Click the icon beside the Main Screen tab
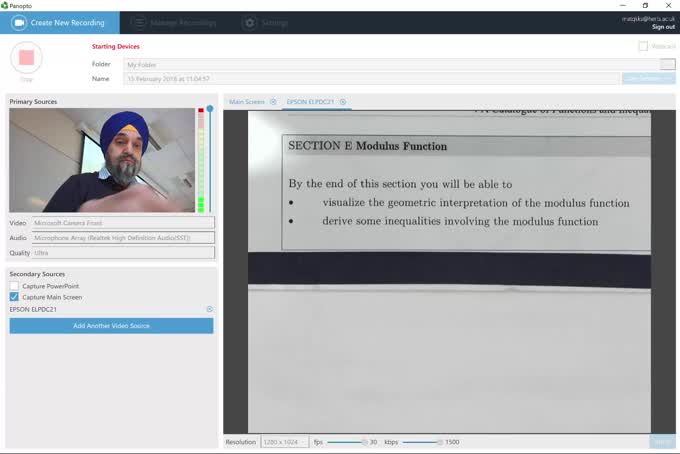The width and height of the screenshot is (680, 454). click(273, 102)
